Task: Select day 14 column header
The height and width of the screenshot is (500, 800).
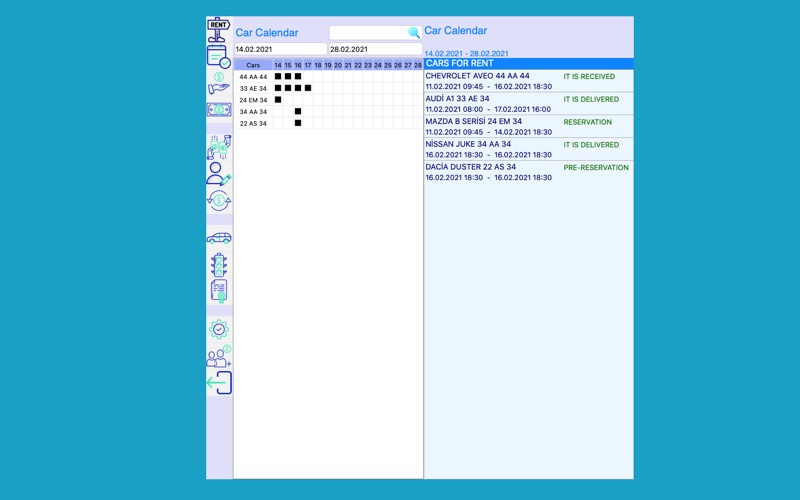Action: click(278, 65)
